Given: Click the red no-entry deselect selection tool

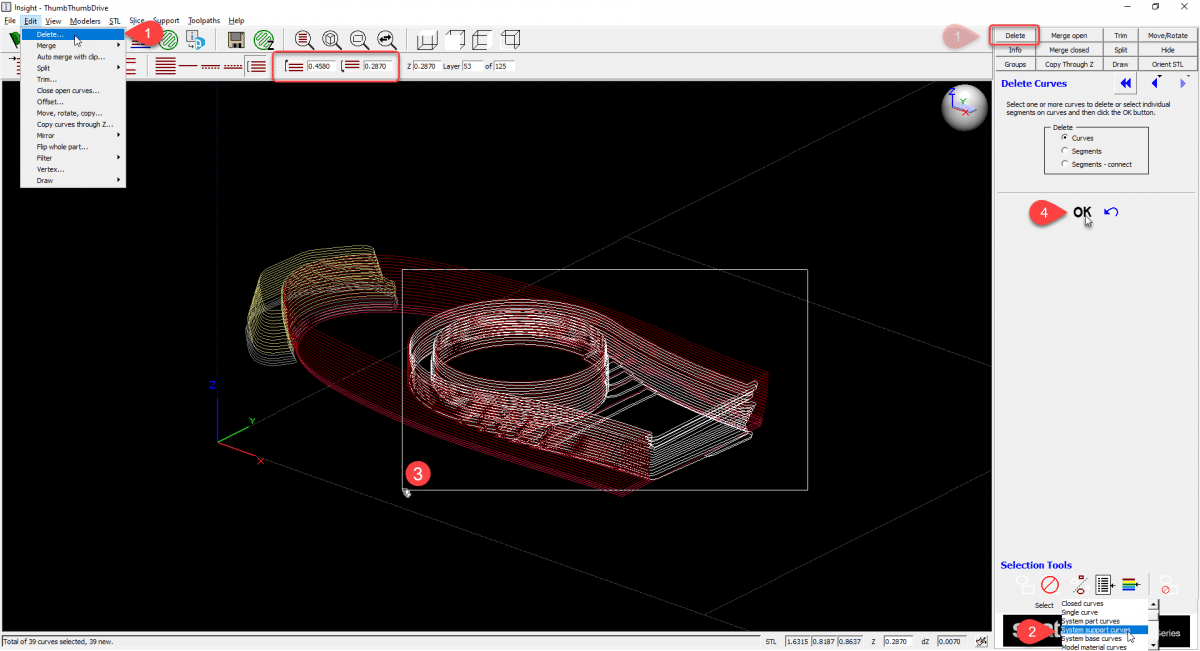Looking at the screenshot, I should [1049, 585].
